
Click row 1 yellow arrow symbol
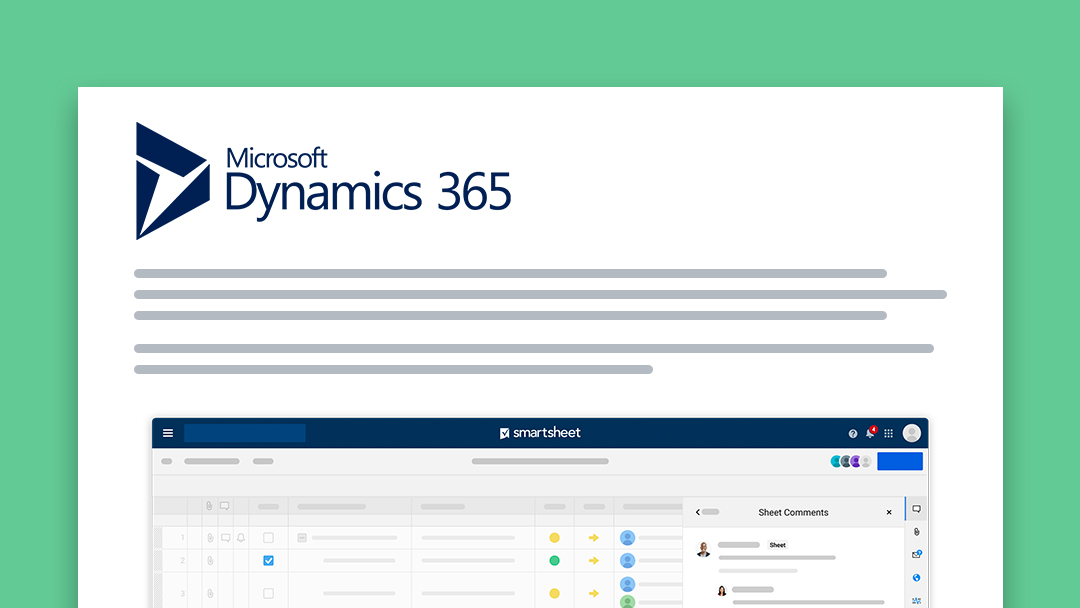594,538
